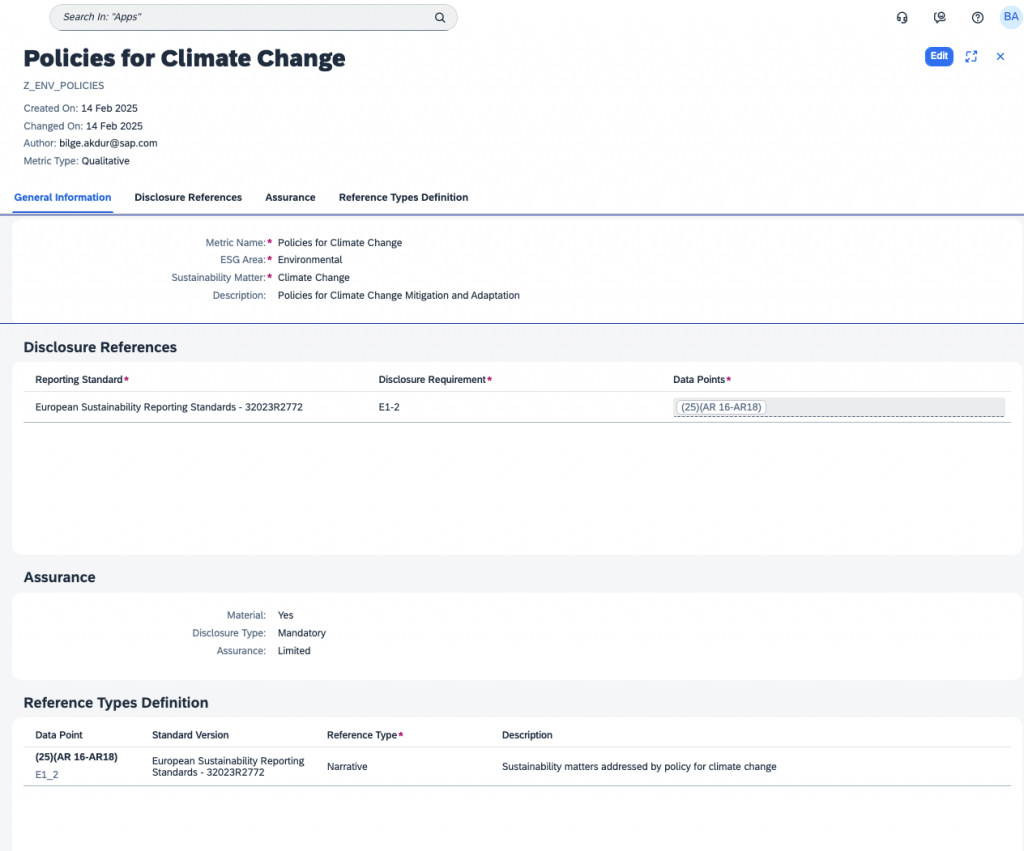Image resolution: width=1024 pixels, height=851 pixels.
Task: Click the Sustainability matters addressed description cell
Action: pos(639,766)
